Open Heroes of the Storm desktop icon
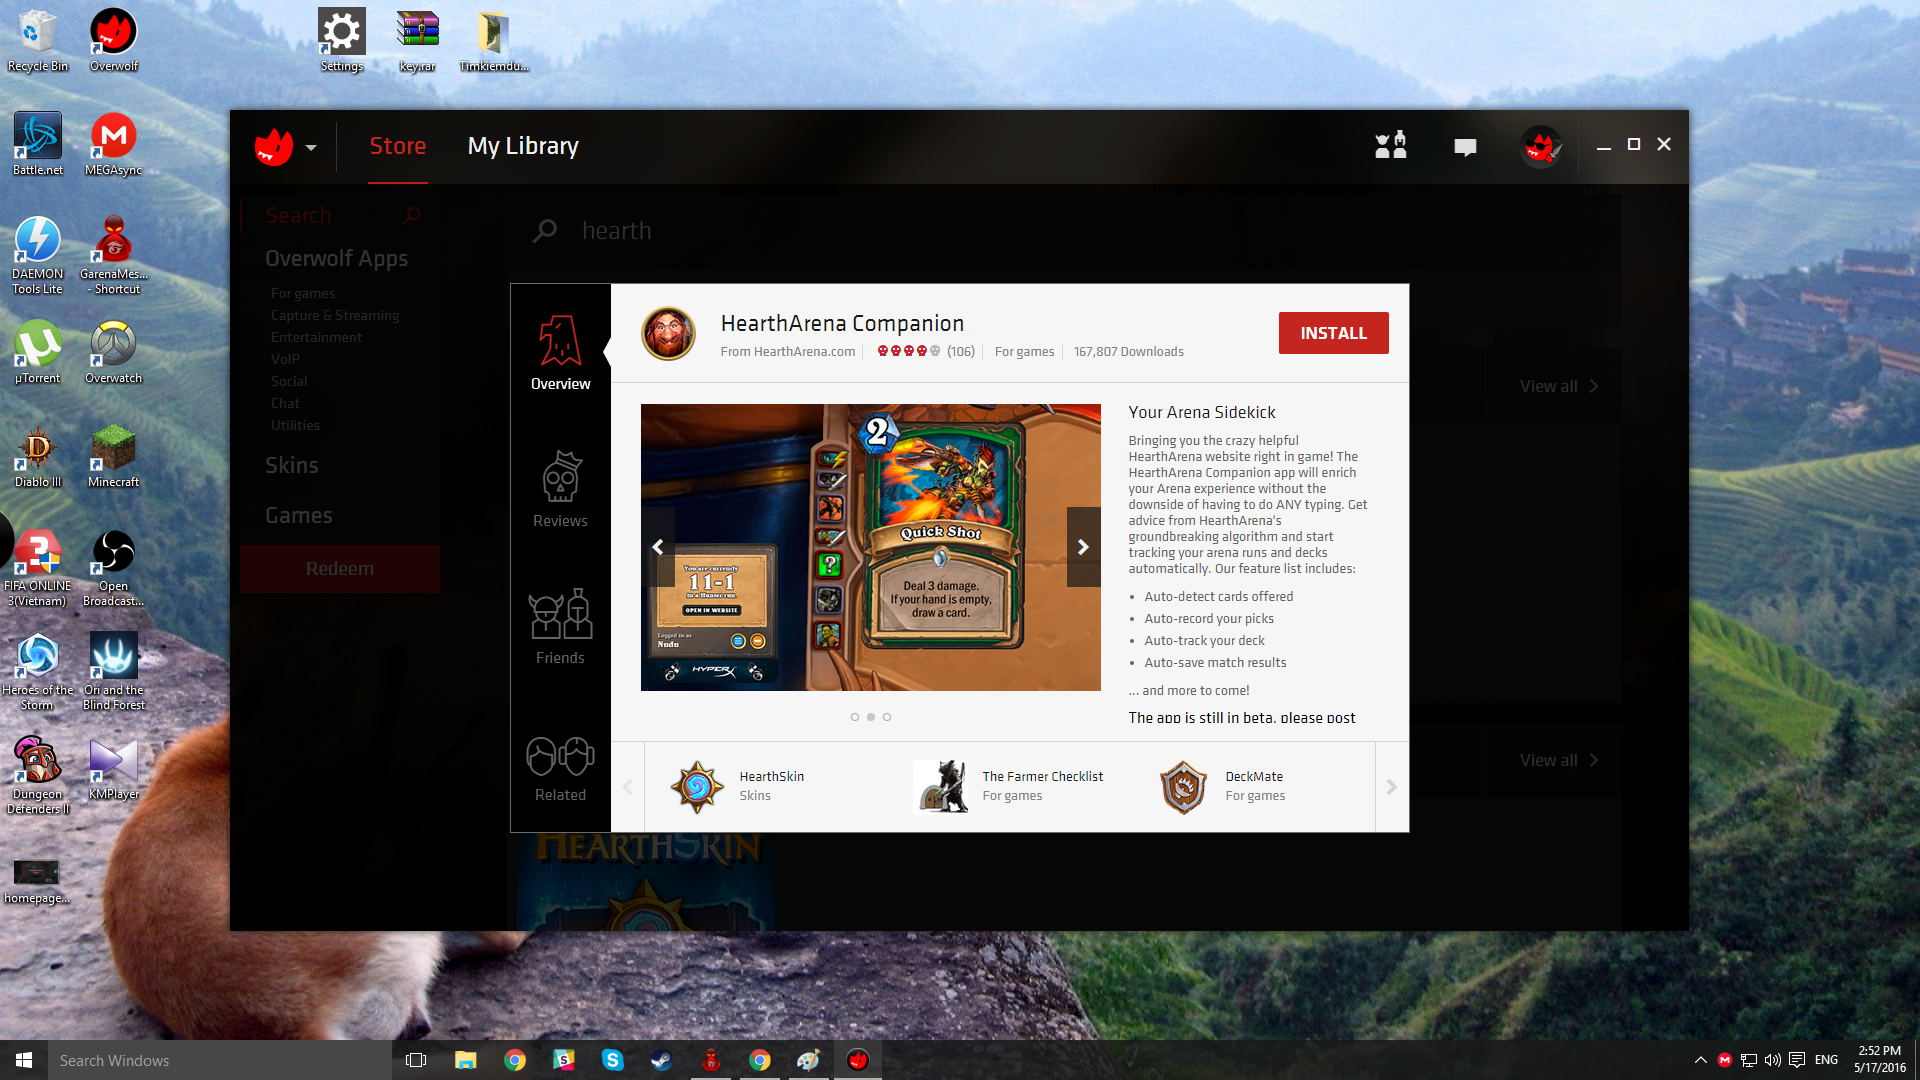Viewport: 1920px width, 1080px height. pyautogui.click(x=38, y=672)
